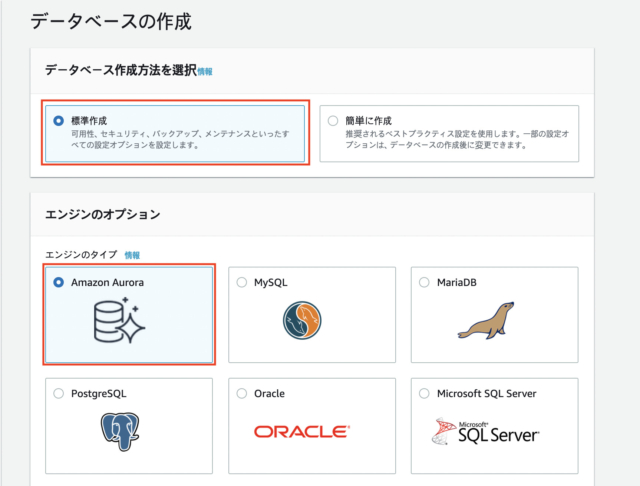Click the データベースの作成 page title
640x486 pixels.
[x=111, y=21]
